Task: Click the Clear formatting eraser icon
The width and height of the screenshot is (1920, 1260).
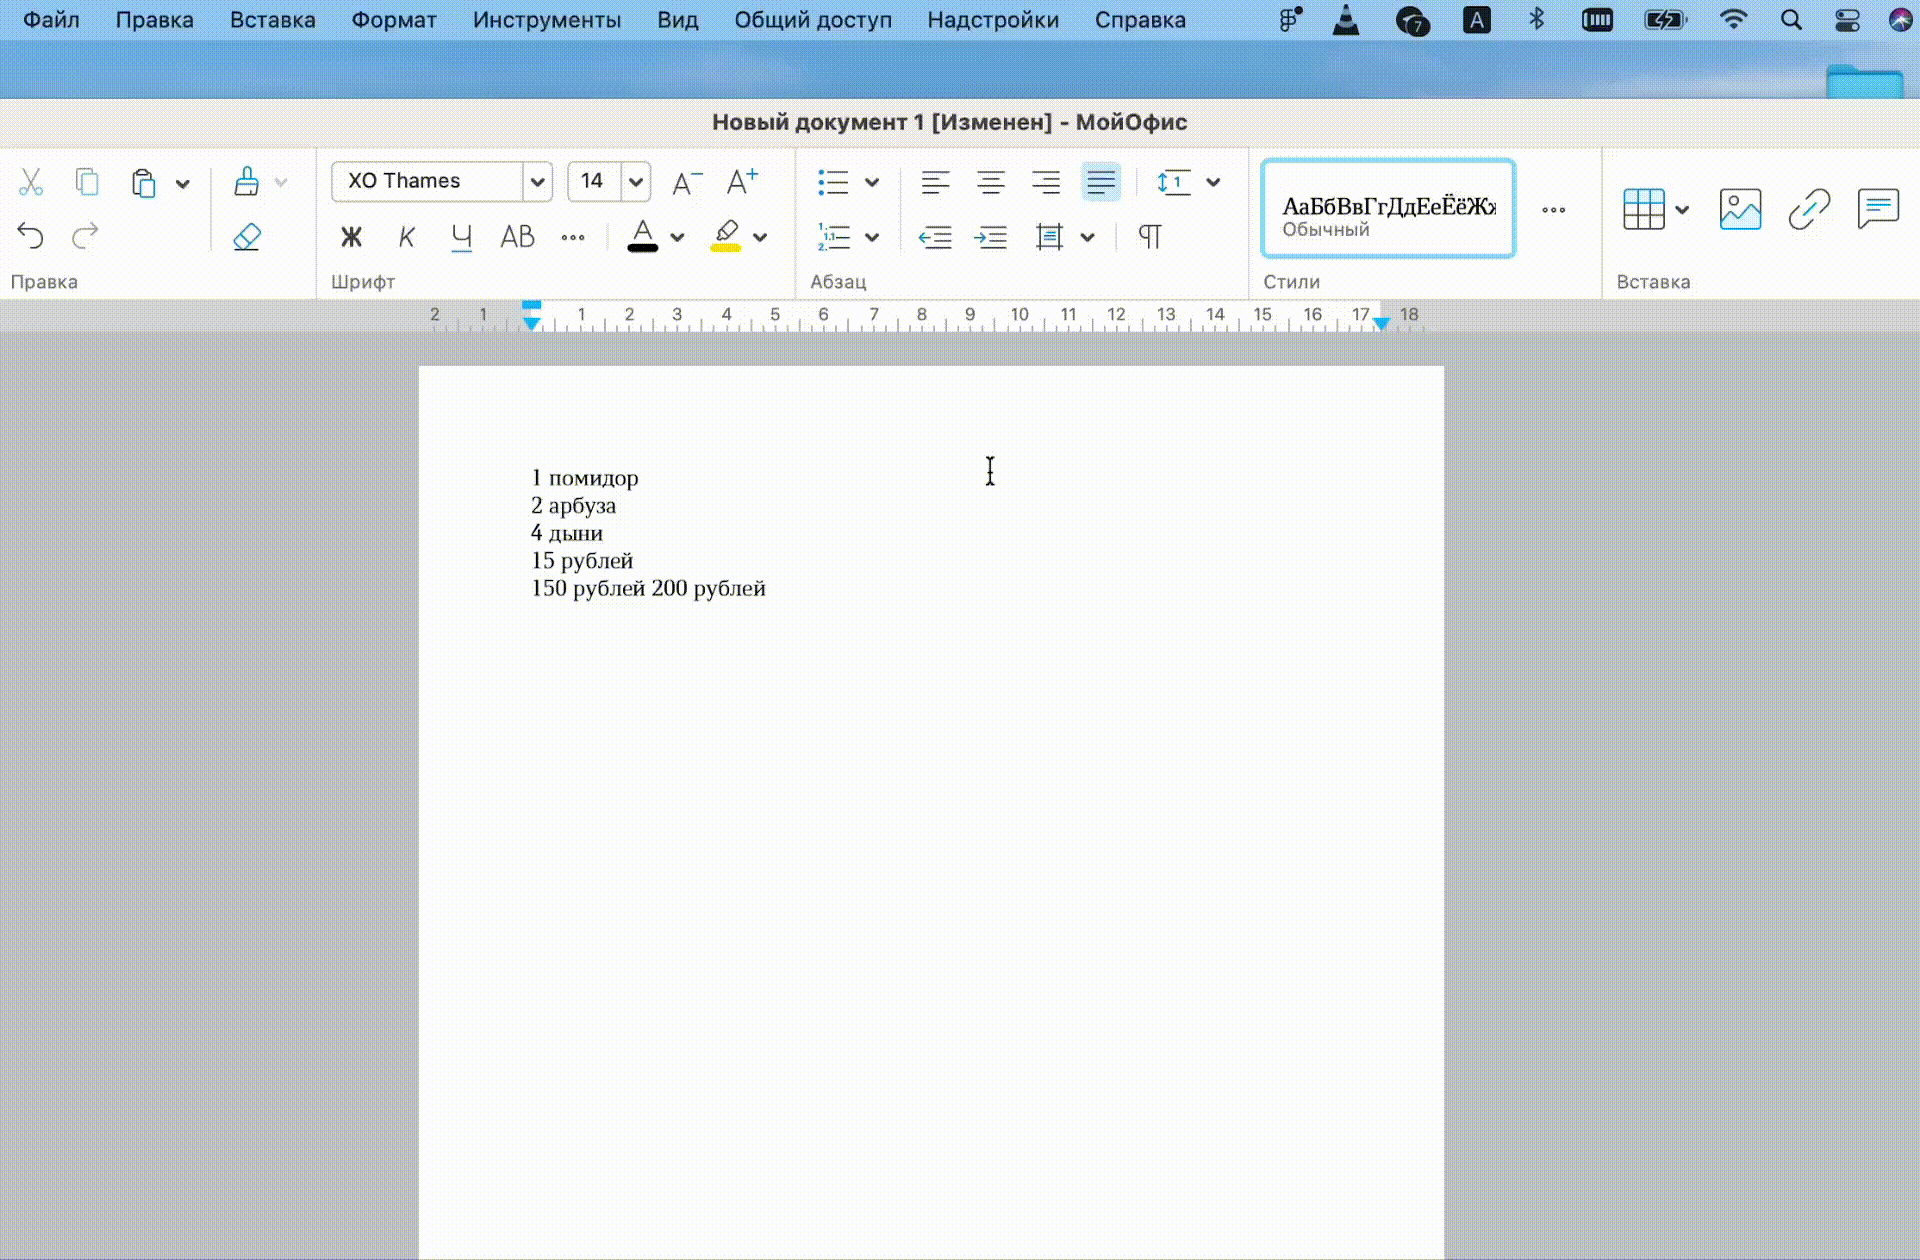Action: point(246,237)
